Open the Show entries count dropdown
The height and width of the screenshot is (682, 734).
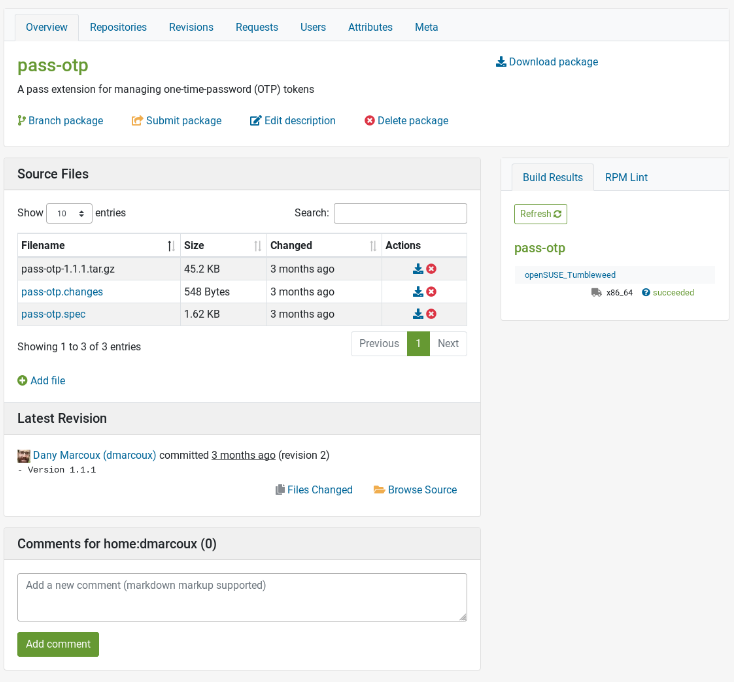69,213
